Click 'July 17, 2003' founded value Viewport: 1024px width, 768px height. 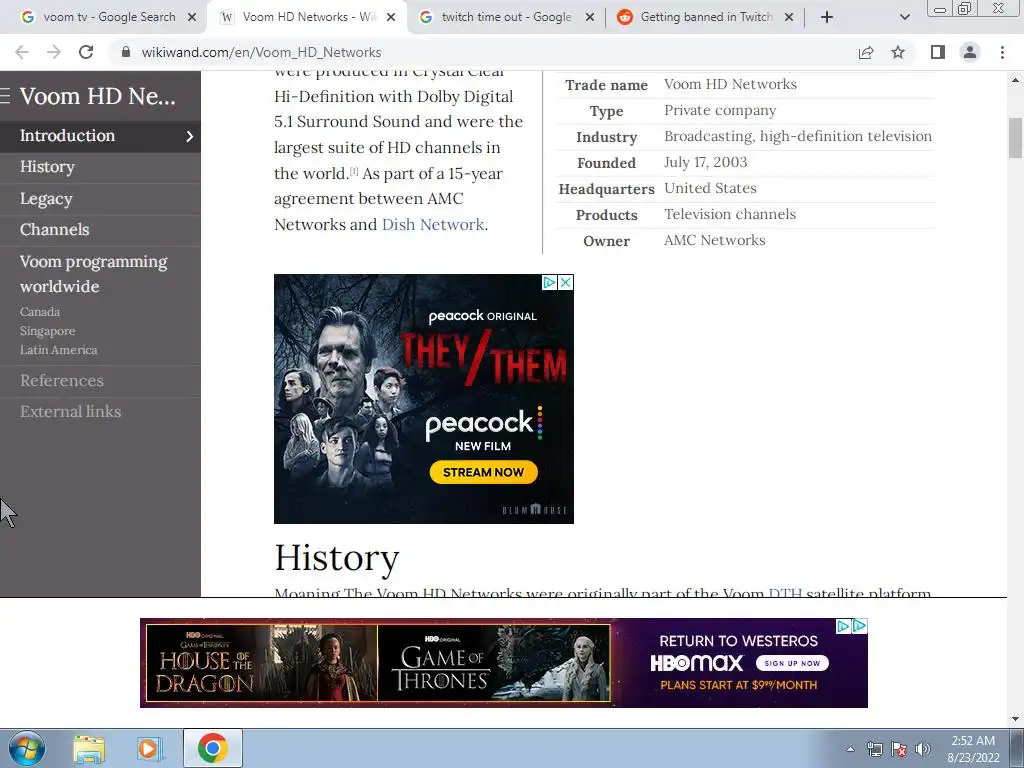click(705, 162)
